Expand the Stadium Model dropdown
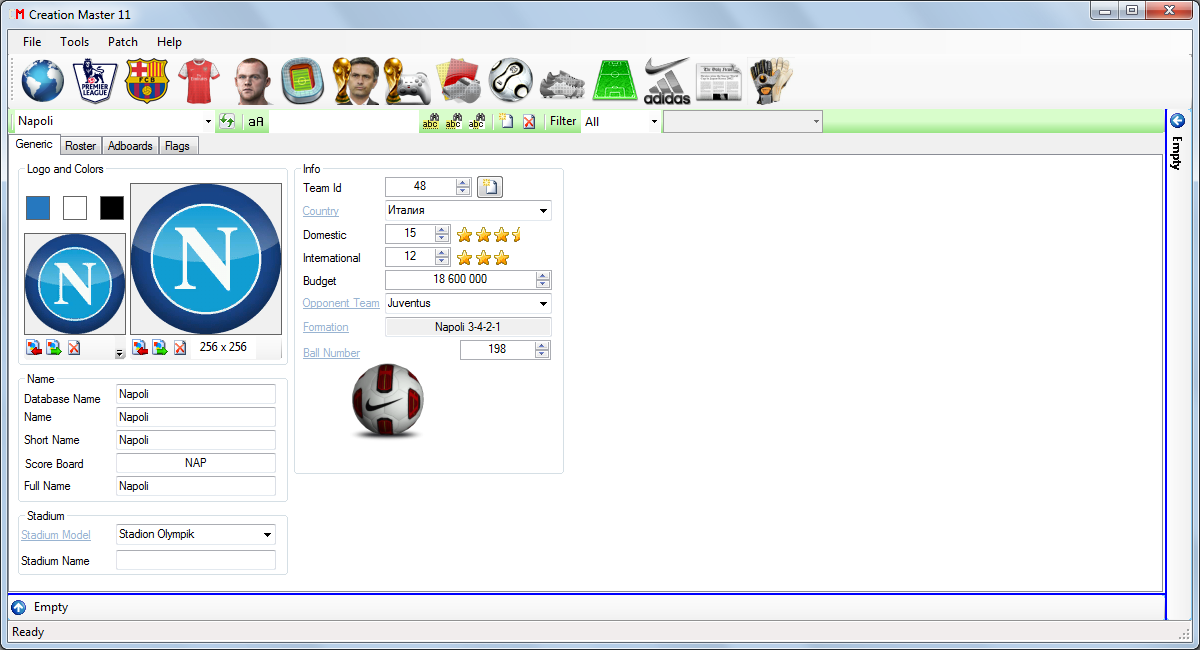Screen dimensions: 1200x650 [x=267, y=535]
